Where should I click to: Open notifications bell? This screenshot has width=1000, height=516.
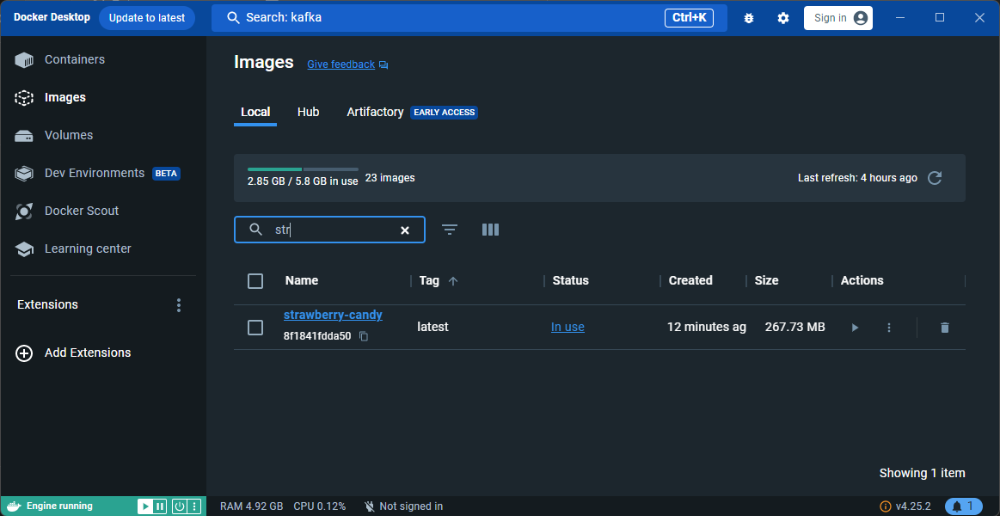pos(964,506)
